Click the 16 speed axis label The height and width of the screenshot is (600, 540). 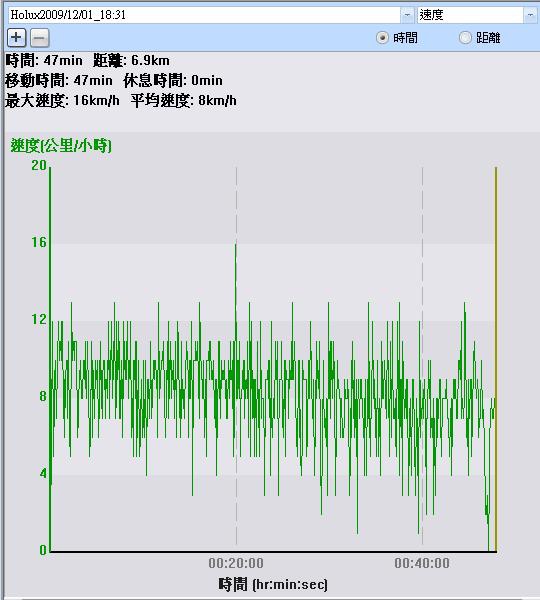39,242
